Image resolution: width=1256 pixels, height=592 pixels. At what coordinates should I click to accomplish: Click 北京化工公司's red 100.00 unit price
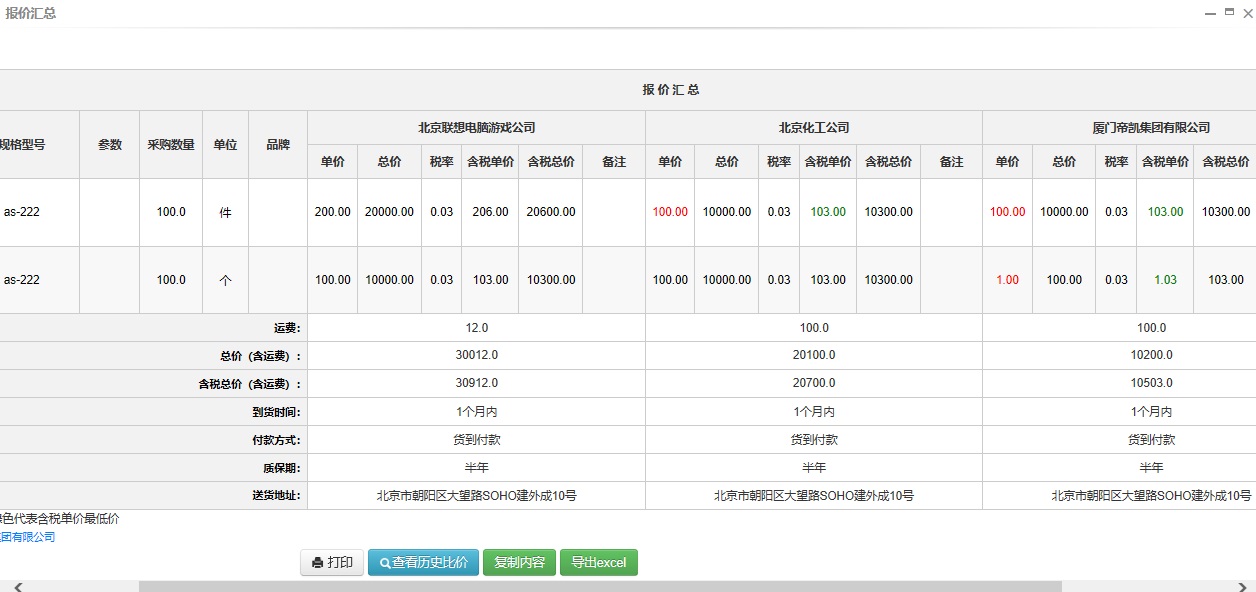click(670, 212)
